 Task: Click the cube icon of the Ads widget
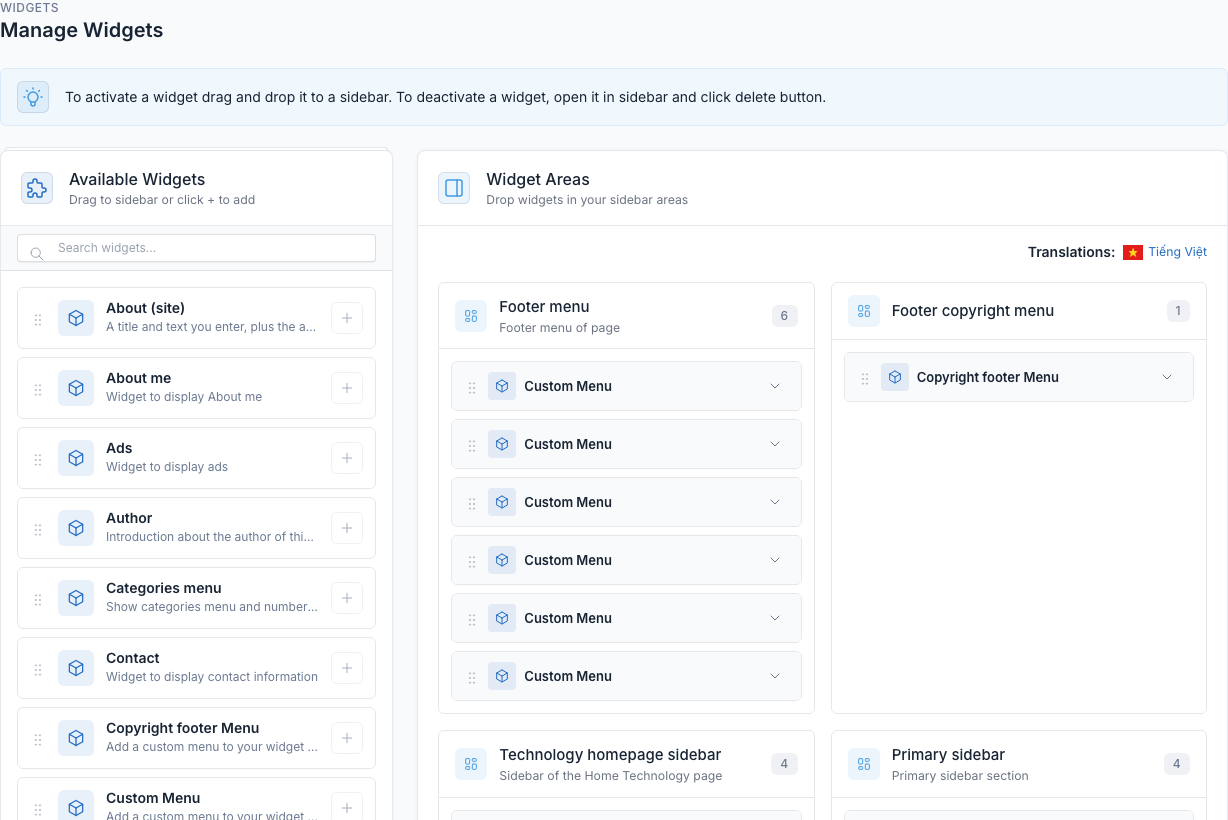click(76, 458)
